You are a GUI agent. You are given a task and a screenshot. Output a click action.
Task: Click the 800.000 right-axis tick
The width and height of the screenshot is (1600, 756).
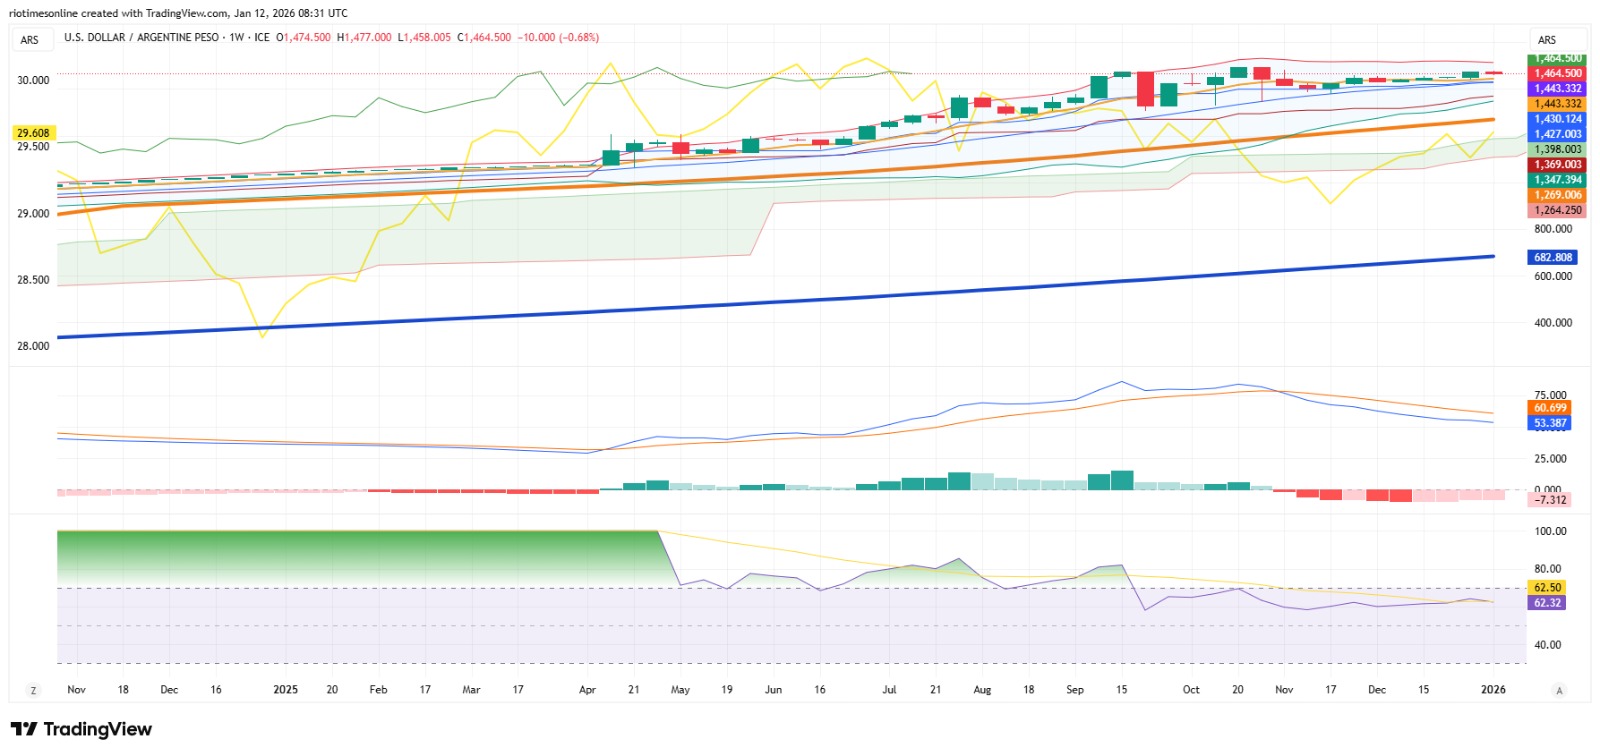1553,229
